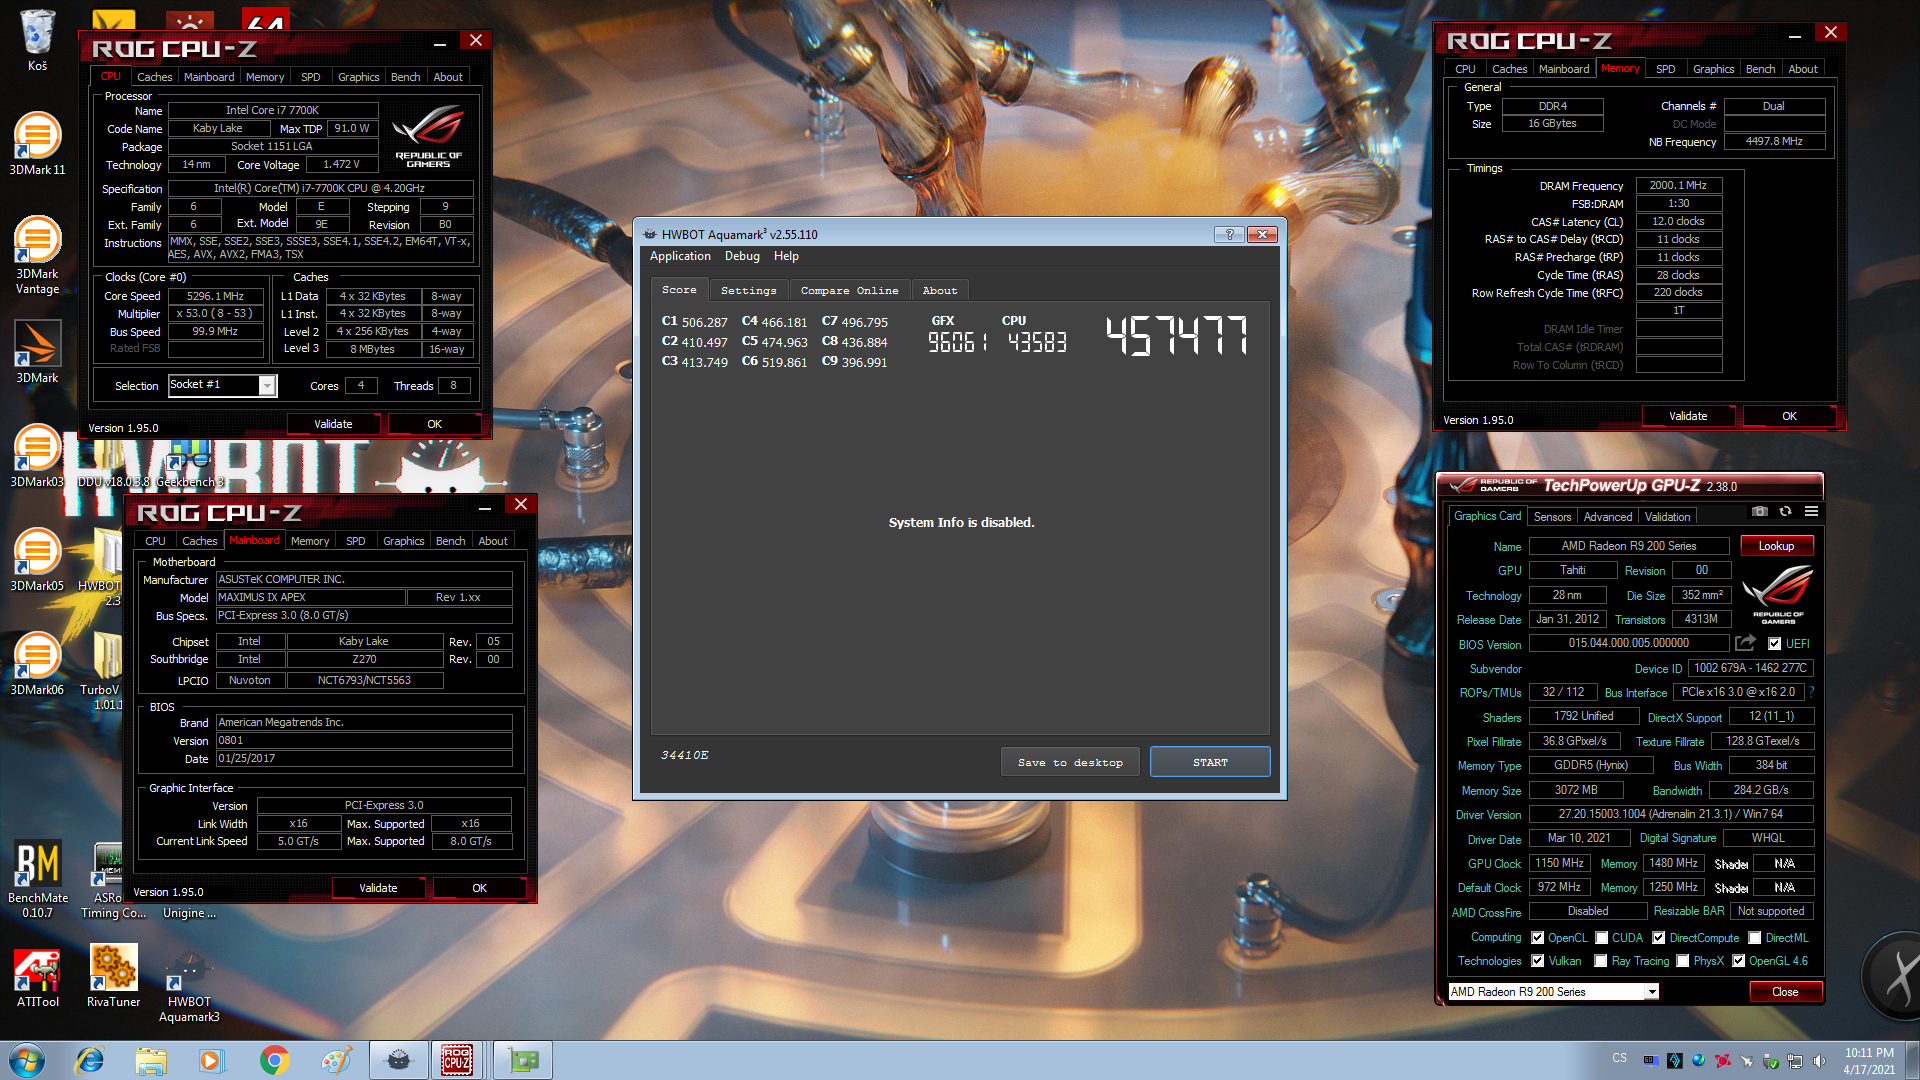
Task: Open the Application menu in Aquamark
Action: click(680, 256)
